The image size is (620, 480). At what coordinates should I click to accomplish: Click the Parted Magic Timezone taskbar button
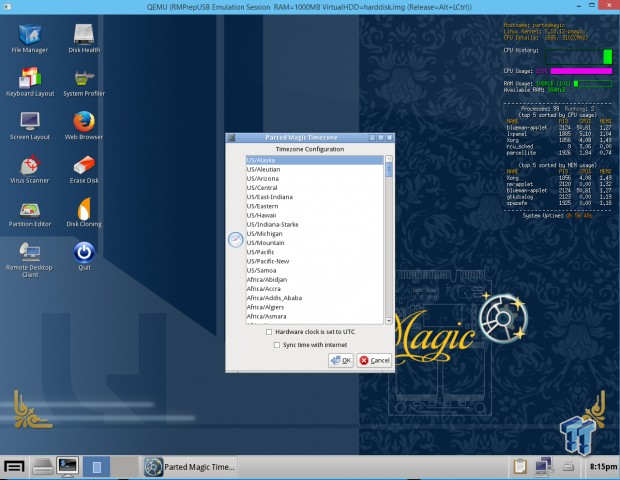(191, 467)
